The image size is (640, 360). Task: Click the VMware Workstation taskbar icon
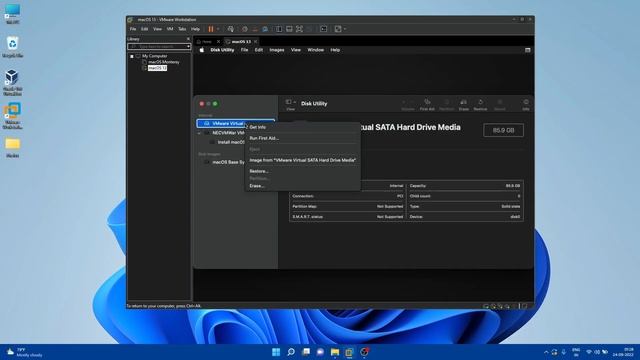click(349, 352)
